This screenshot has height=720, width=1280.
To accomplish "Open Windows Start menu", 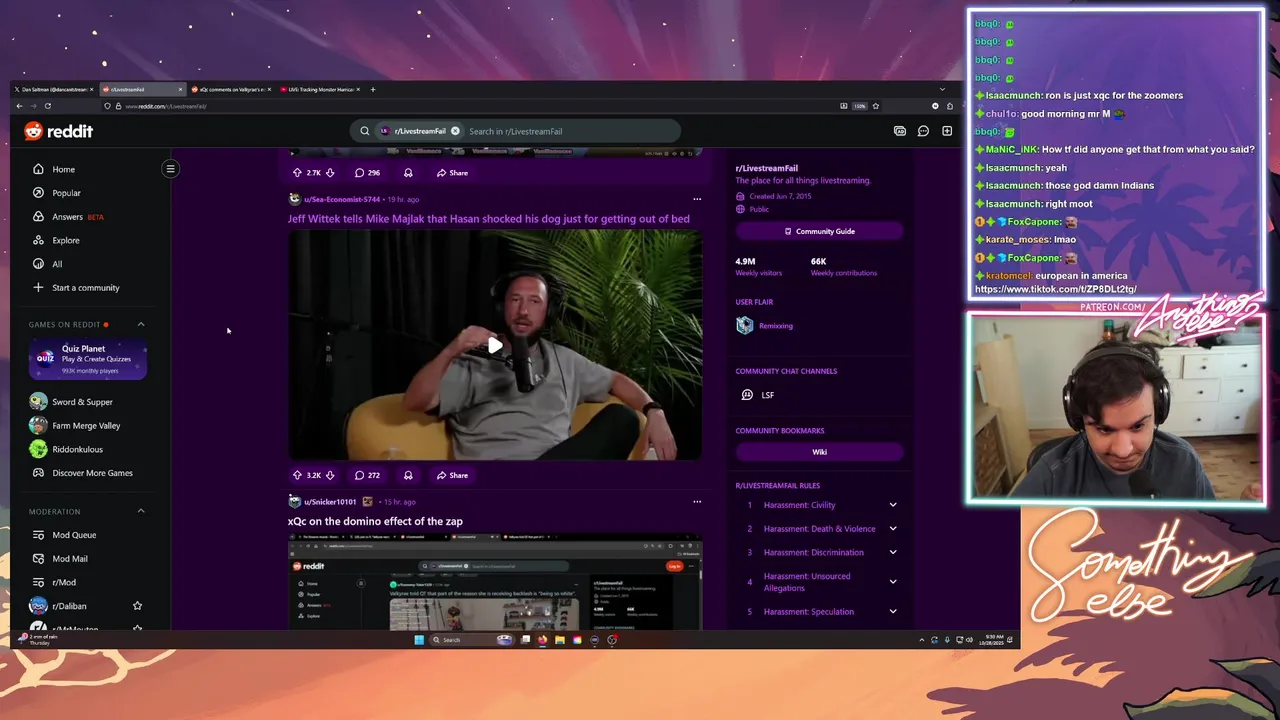I will point(419,640).
